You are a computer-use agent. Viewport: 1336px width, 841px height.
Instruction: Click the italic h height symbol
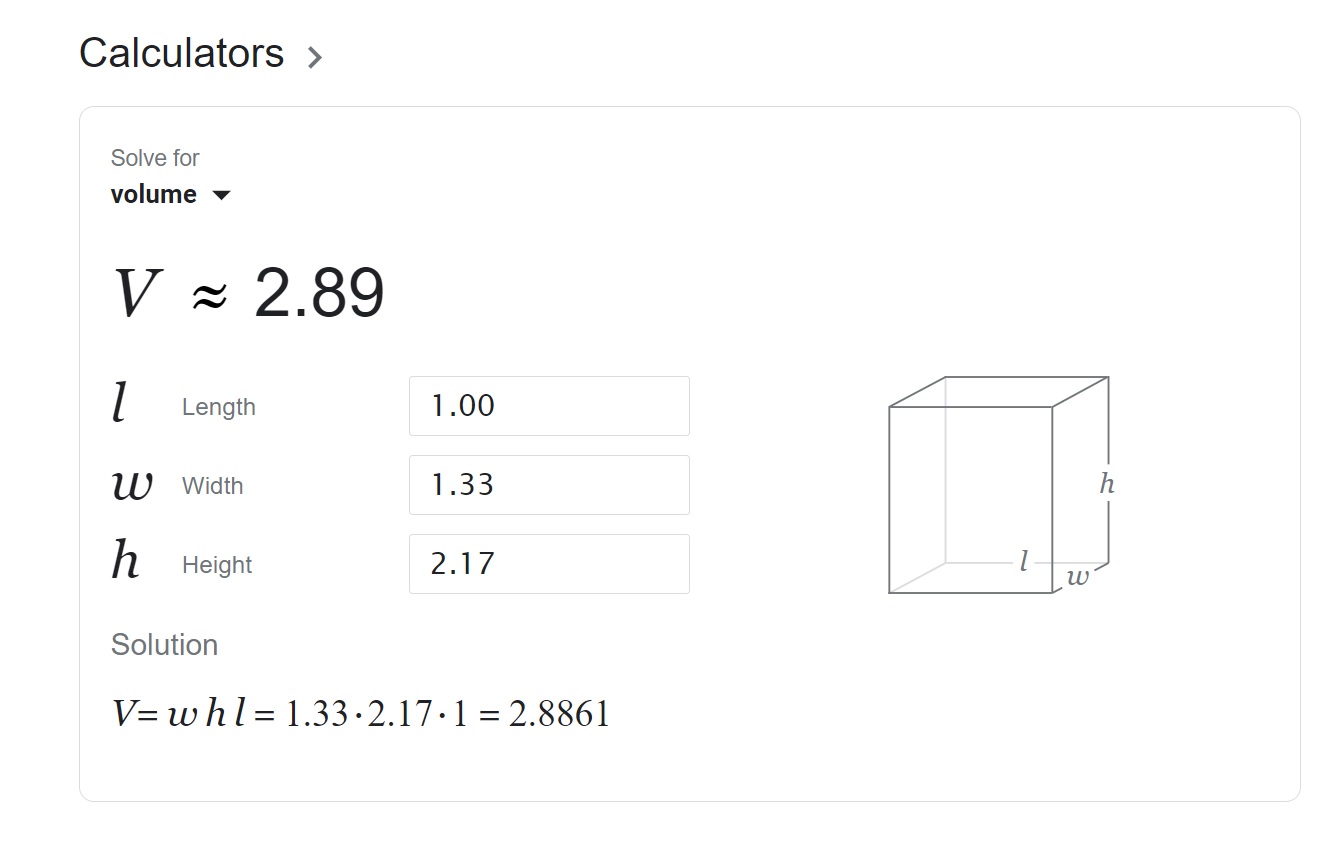[125, 561]
